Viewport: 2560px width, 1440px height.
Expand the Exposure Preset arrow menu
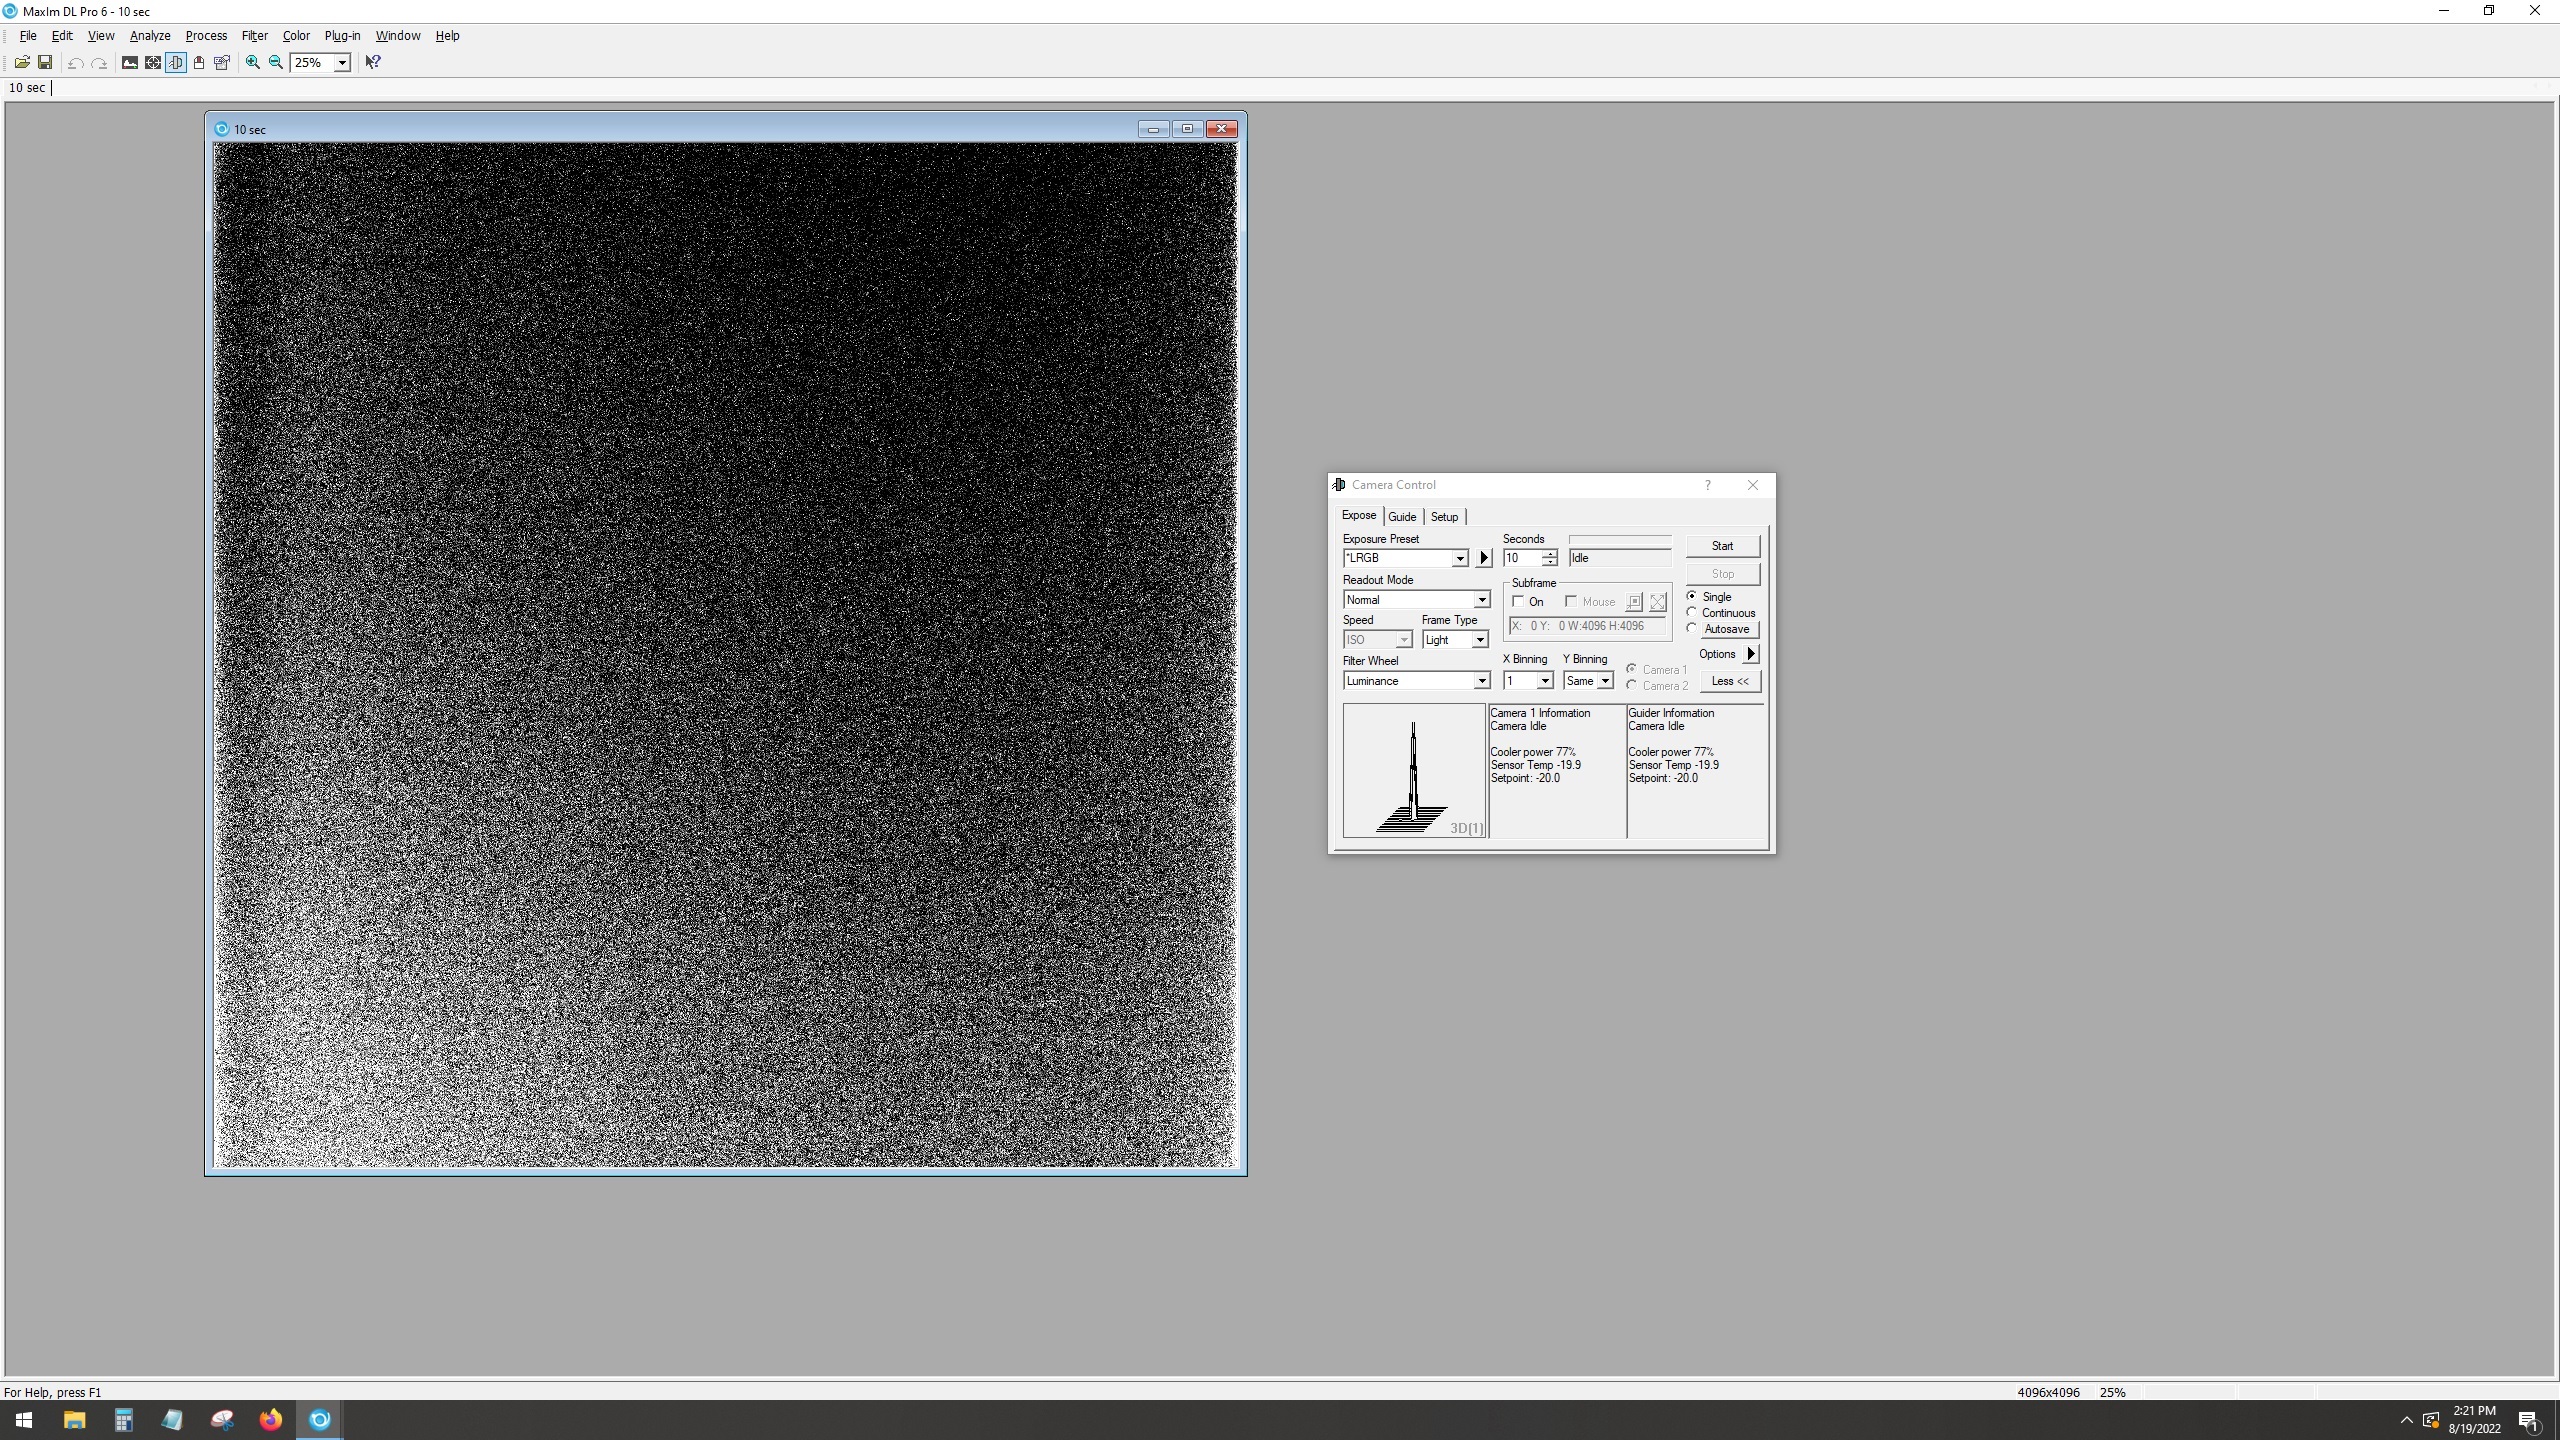pyautogui.click(x=1483, y=558)
